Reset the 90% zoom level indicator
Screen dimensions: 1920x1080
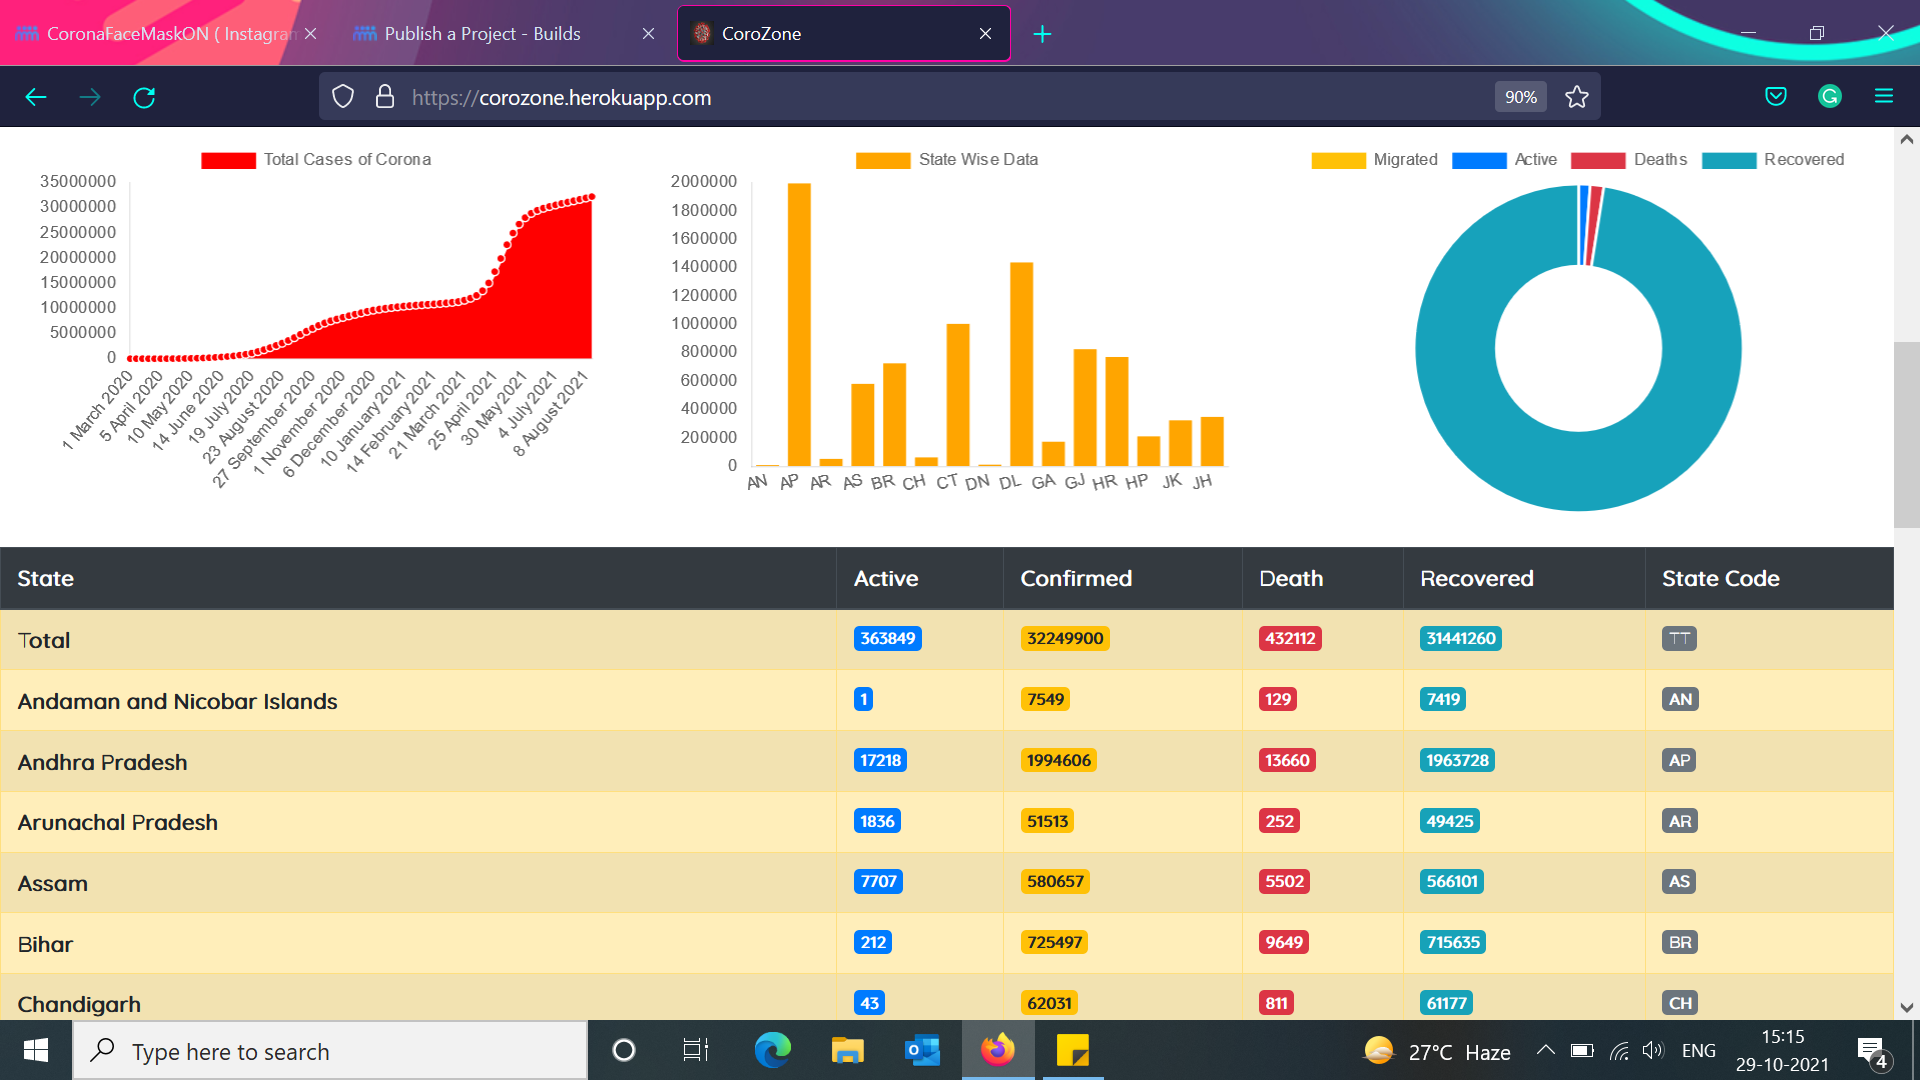coord(1520,97)
